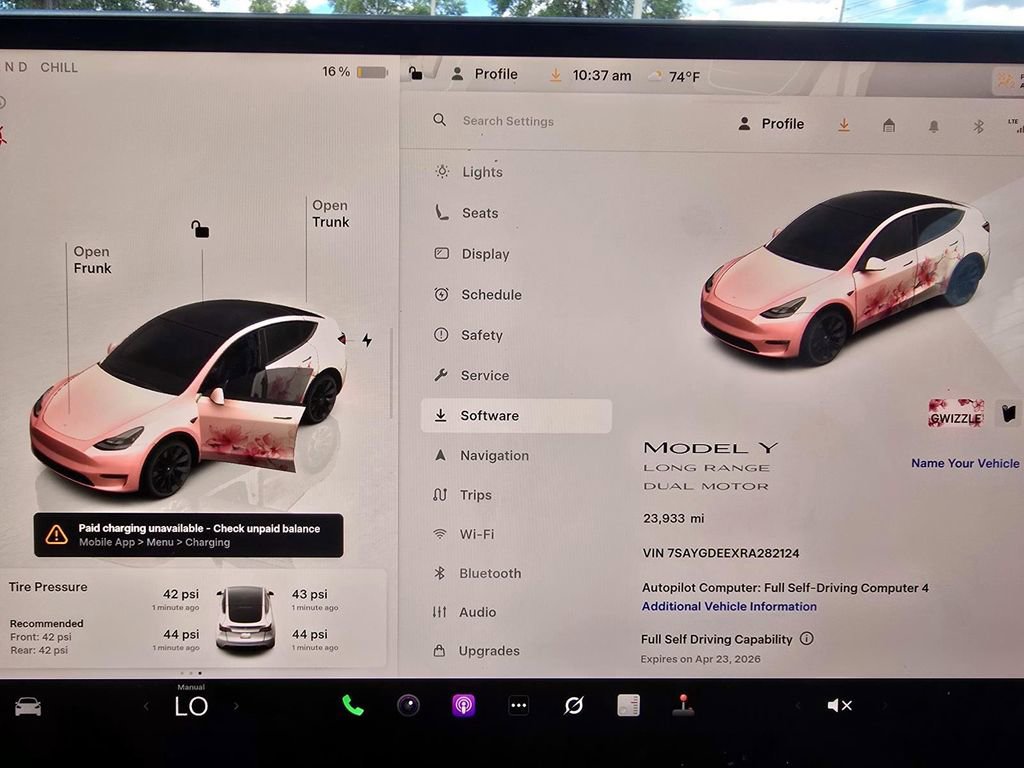Open the Safety settings menu
Viewport: 1024px width, 768px height.
[x=468, y=335]
